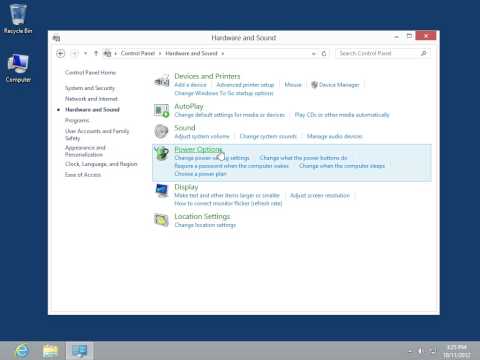Open System and Security in sidebar
480x360 pixels.
(90, 88)
